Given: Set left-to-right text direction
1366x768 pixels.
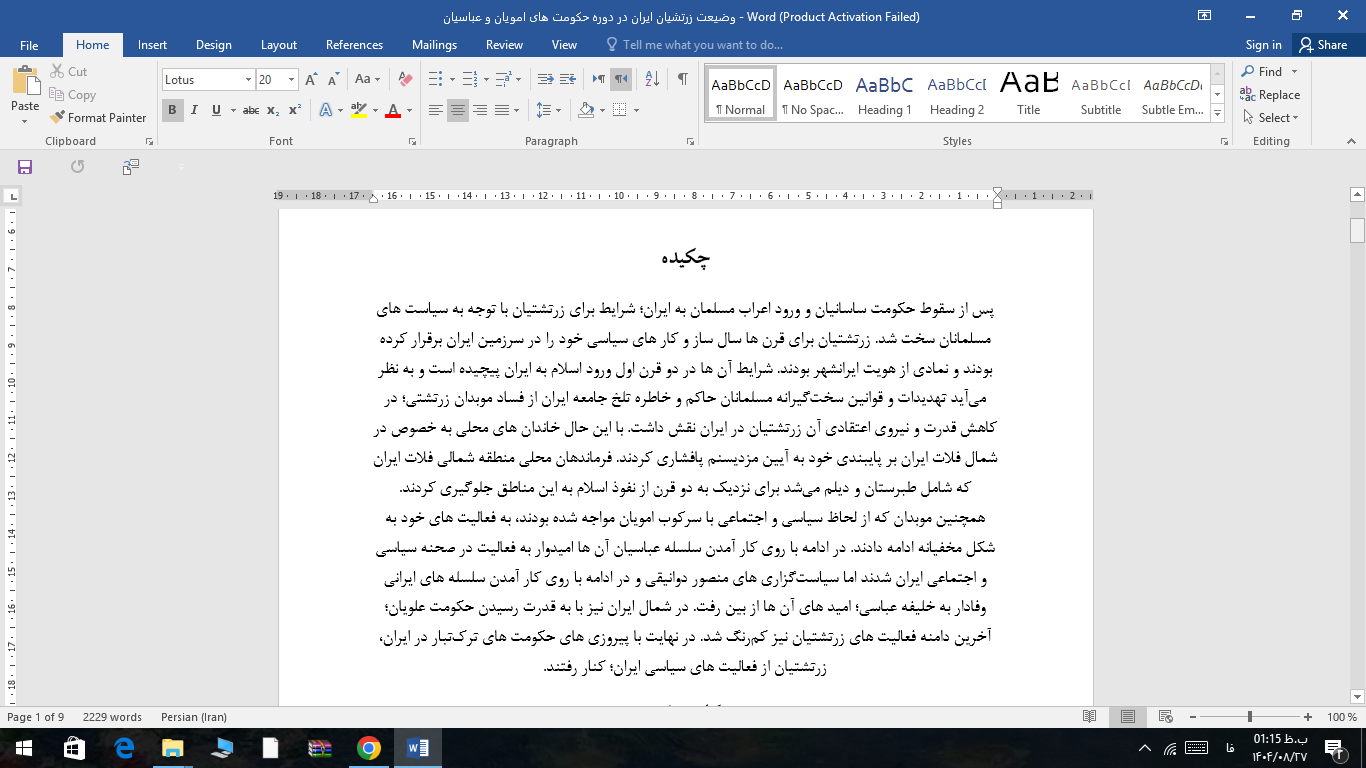Looking at the screenshot, I should [598, 79].
